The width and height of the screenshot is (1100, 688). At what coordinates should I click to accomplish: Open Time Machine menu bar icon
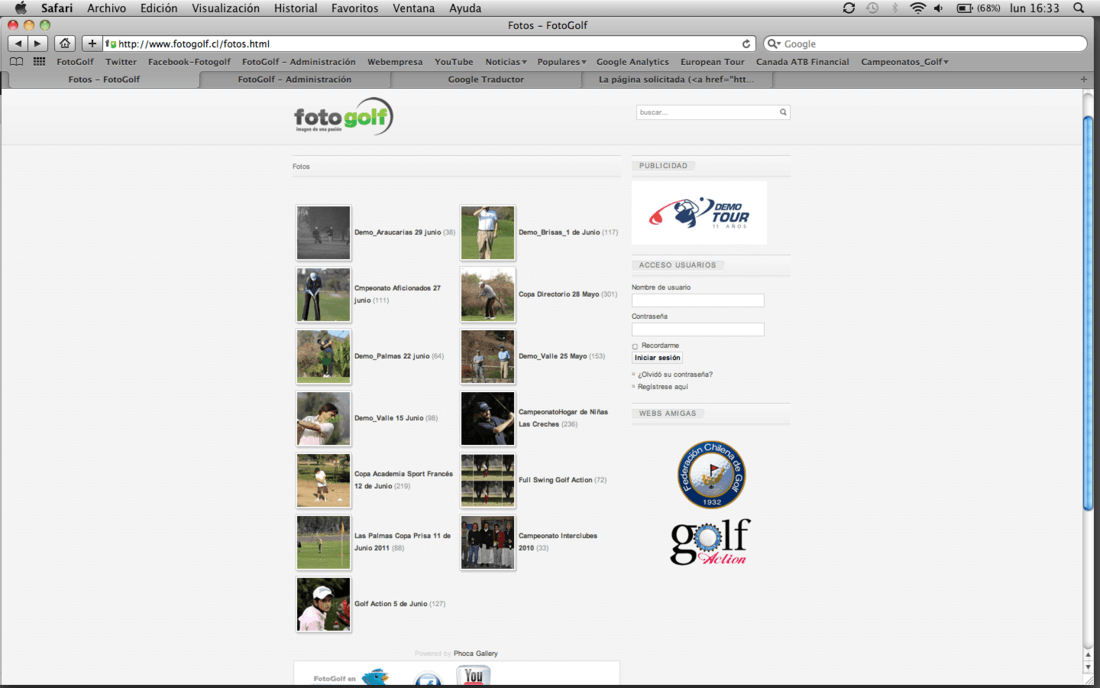[872, 8]
